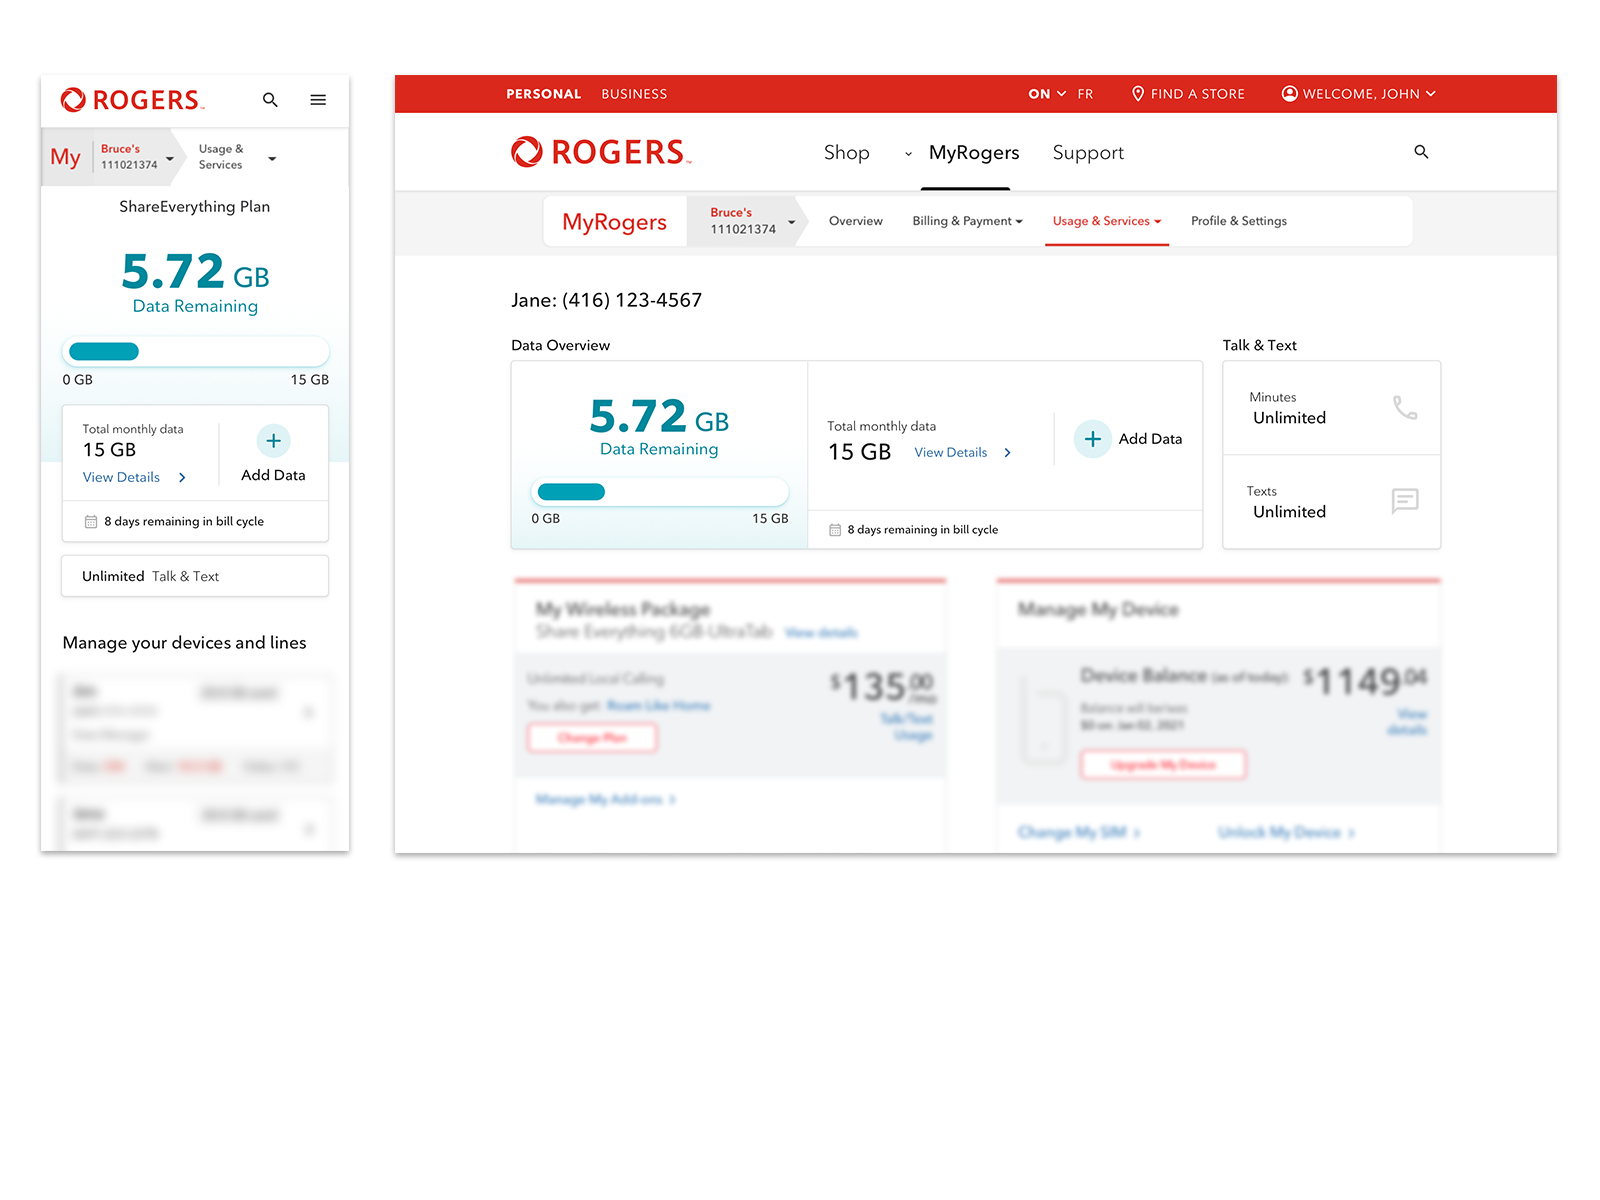Click 'Manage your devices and lines' heading
1600x1200 pixels.
click(x=184, y=643)
